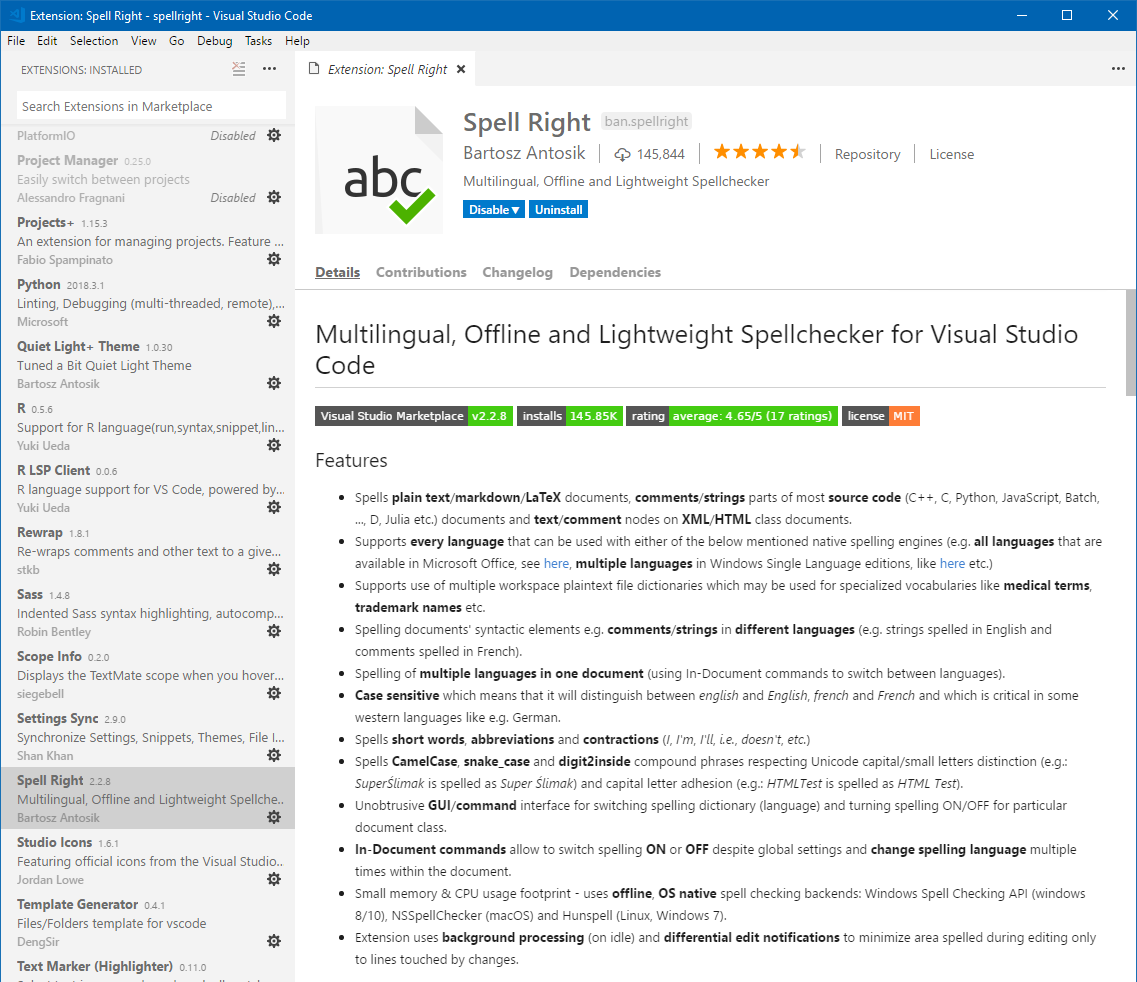
Task: Open the View menu
Action: click(x=143, y=41)
